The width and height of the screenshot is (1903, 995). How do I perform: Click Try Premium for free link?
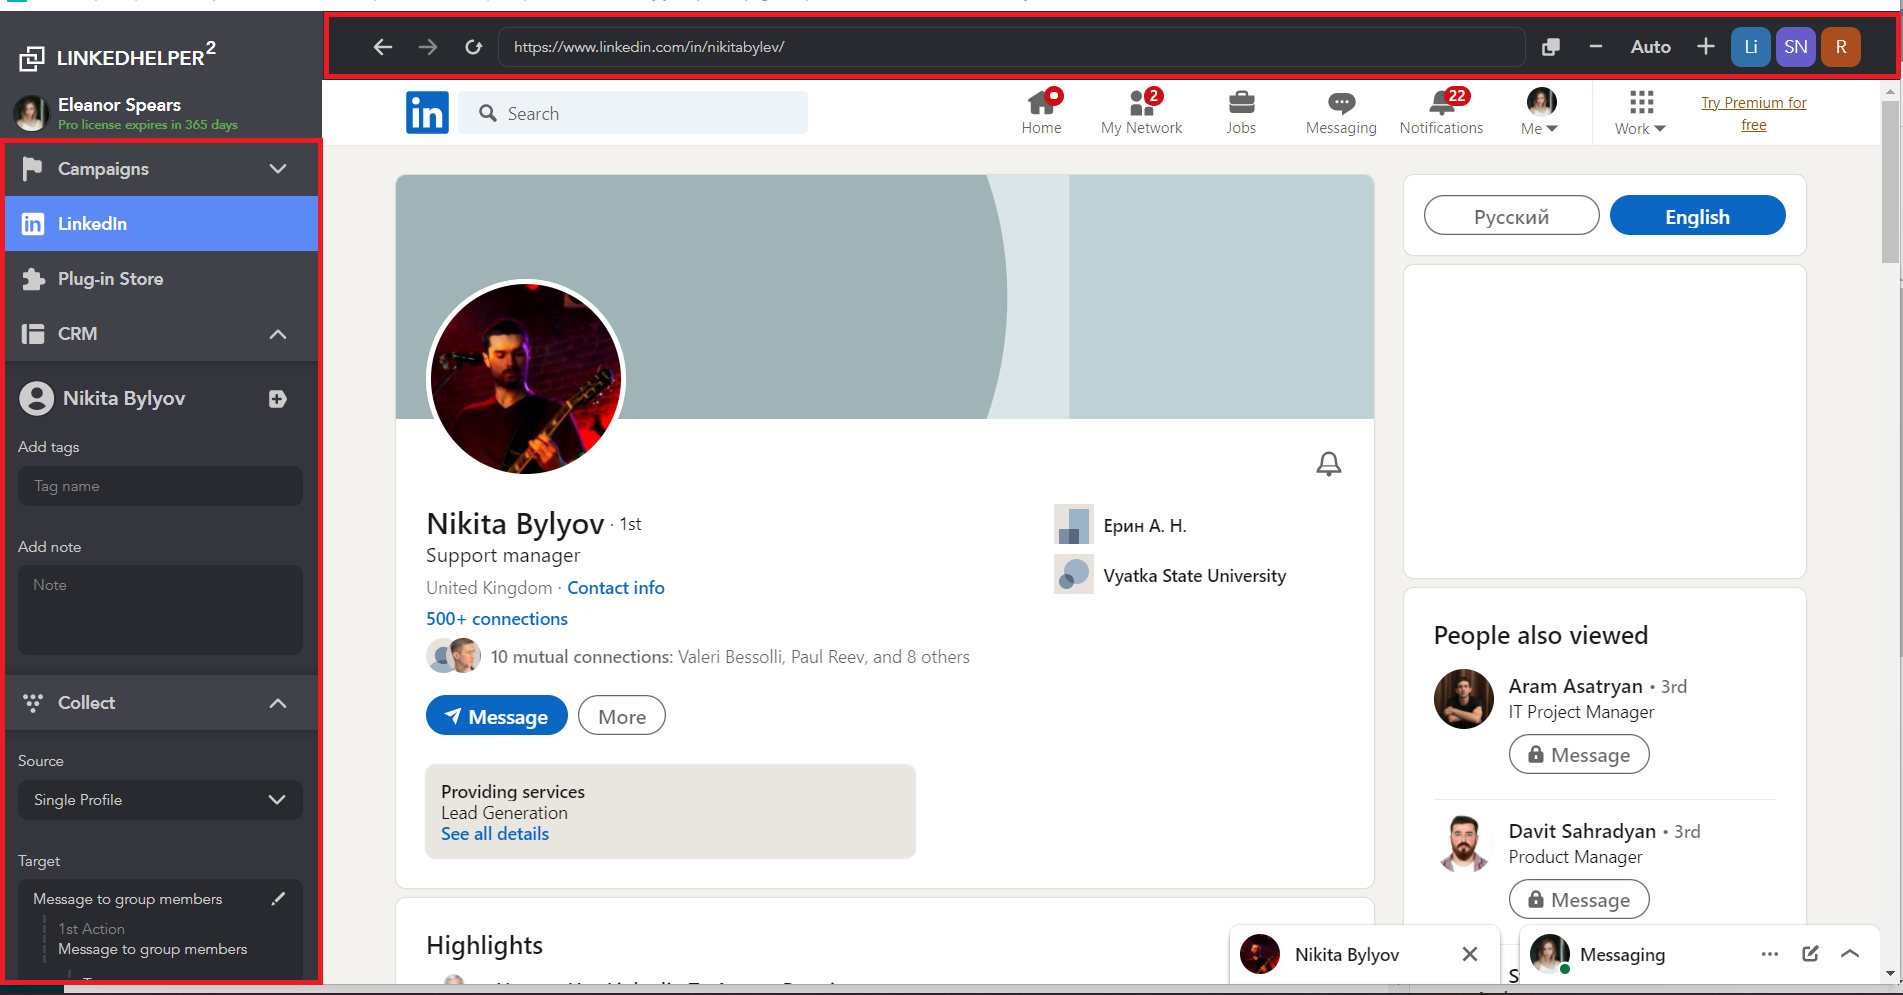click(x=1754, y=113)
